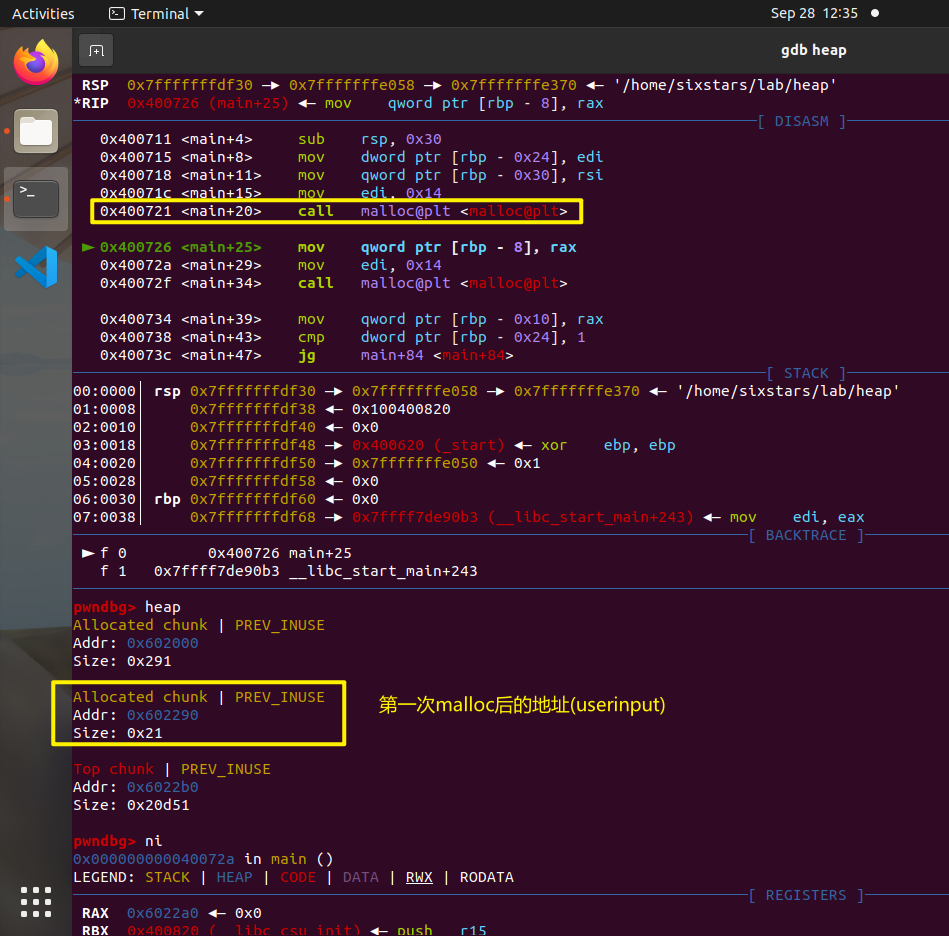This screenshot has height=936, width=949.
Task: Click the 0x400734 main+39 instruction
Action: point(352,319)
